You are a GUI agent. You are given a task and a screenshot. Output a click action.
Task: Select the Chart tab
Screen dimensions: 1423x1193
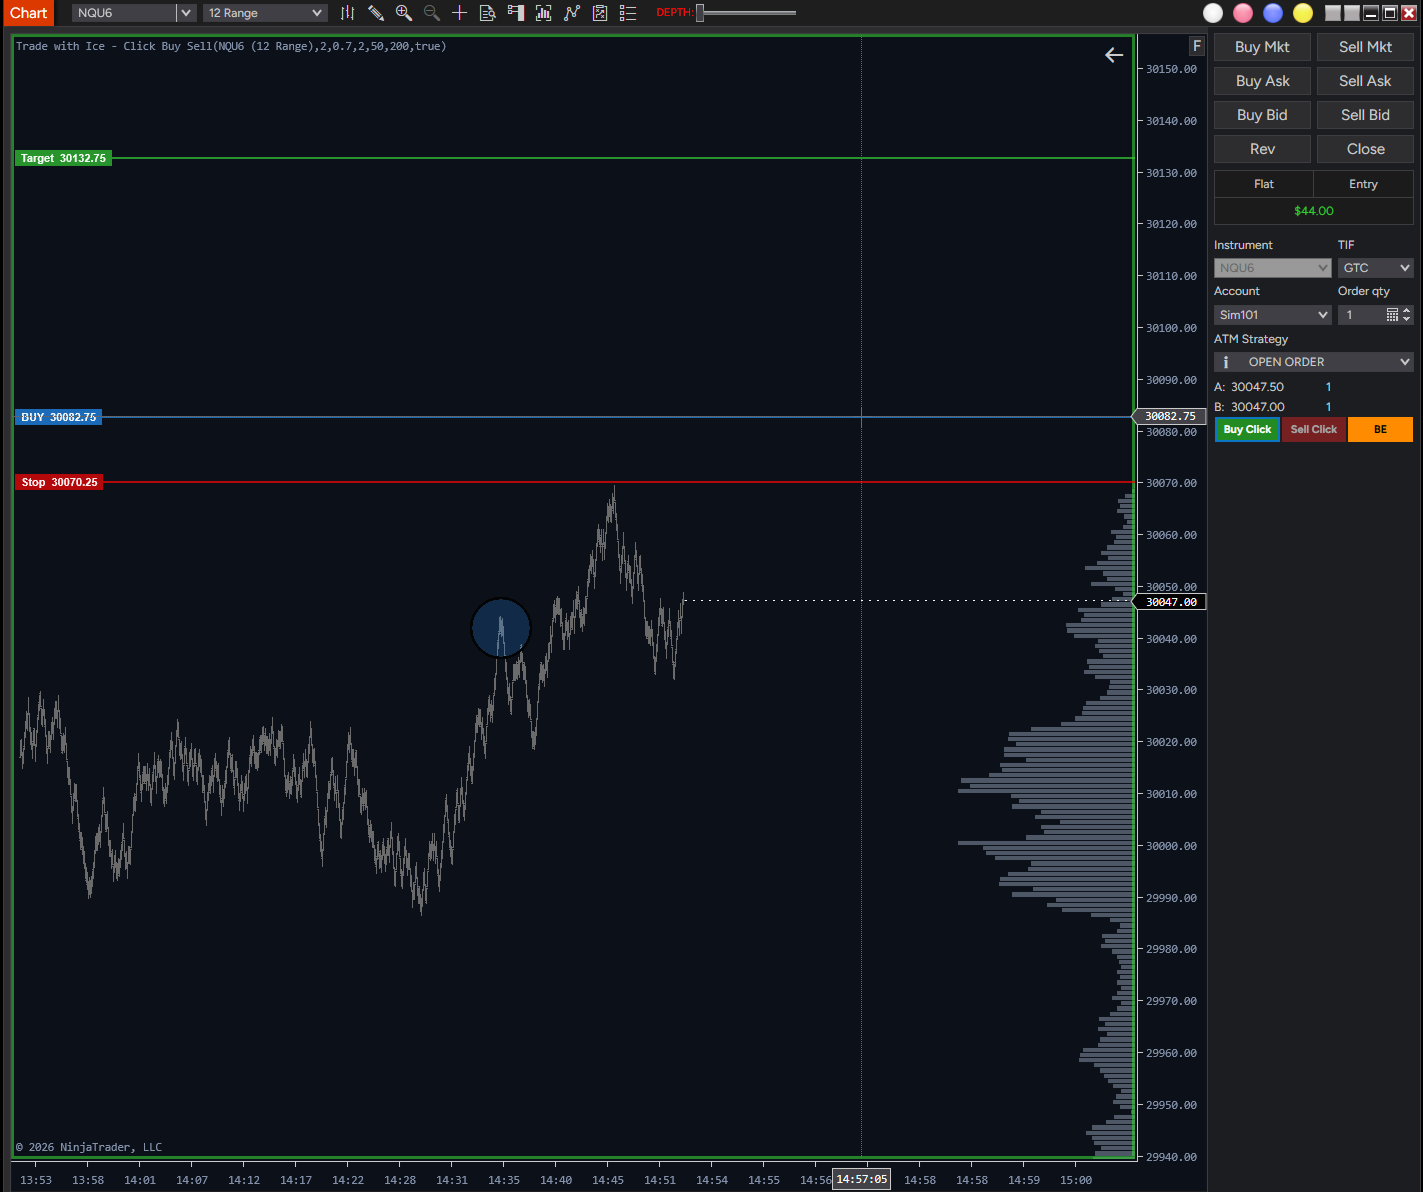[28, 13]
